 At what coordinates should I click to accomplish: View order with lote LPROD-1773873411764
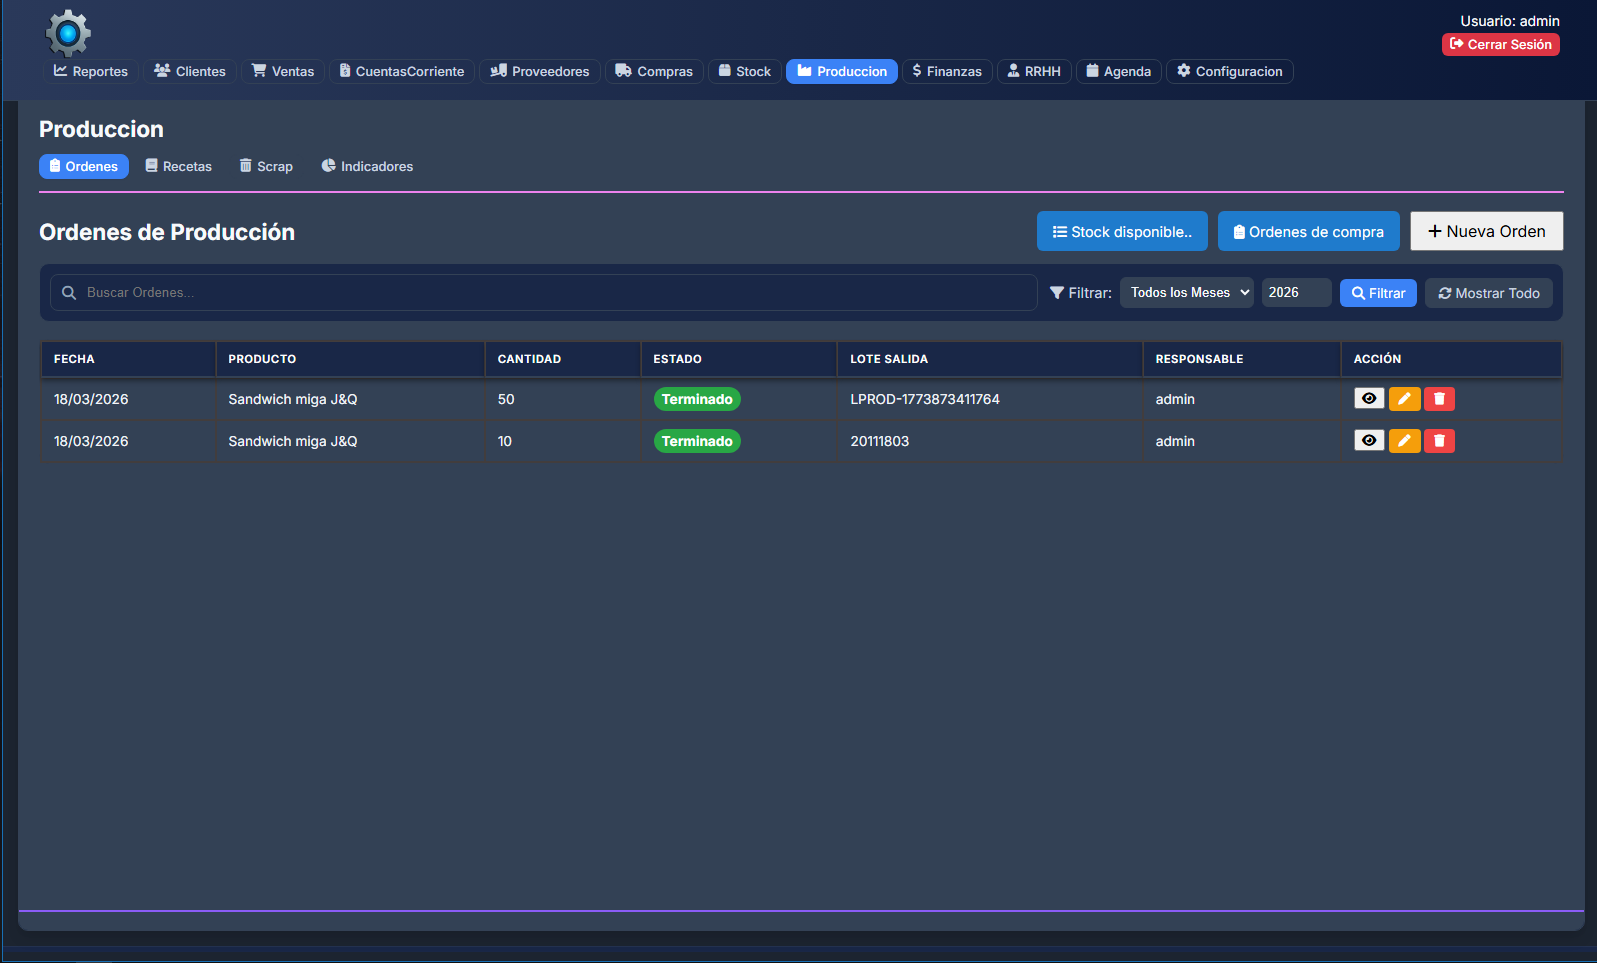pos(1369,399)
